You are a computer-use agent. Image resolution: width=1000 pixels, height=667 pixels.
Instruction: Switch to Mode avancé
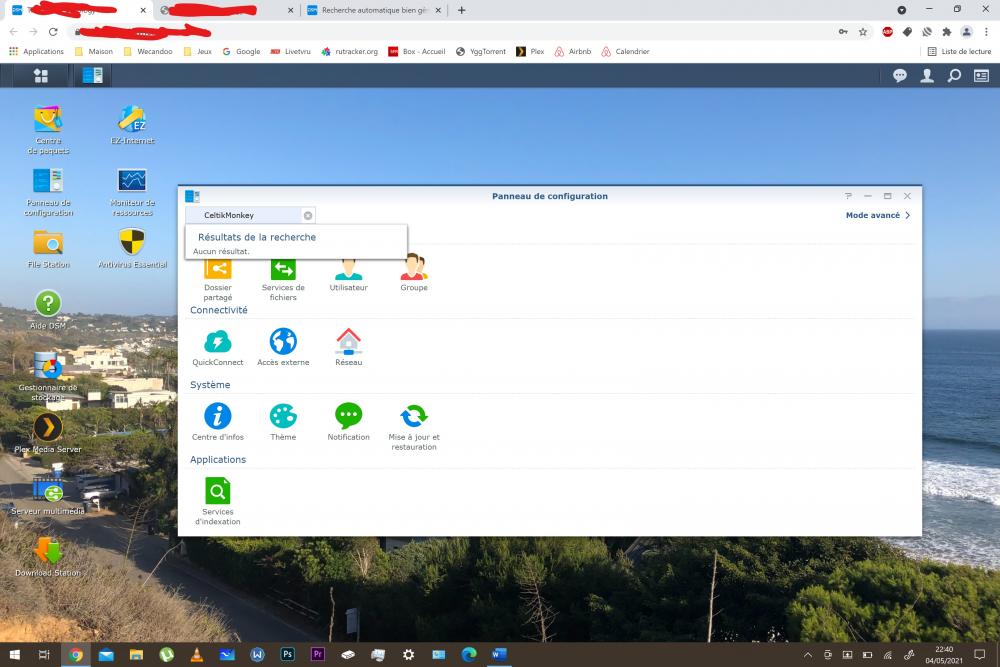[878, 216]
